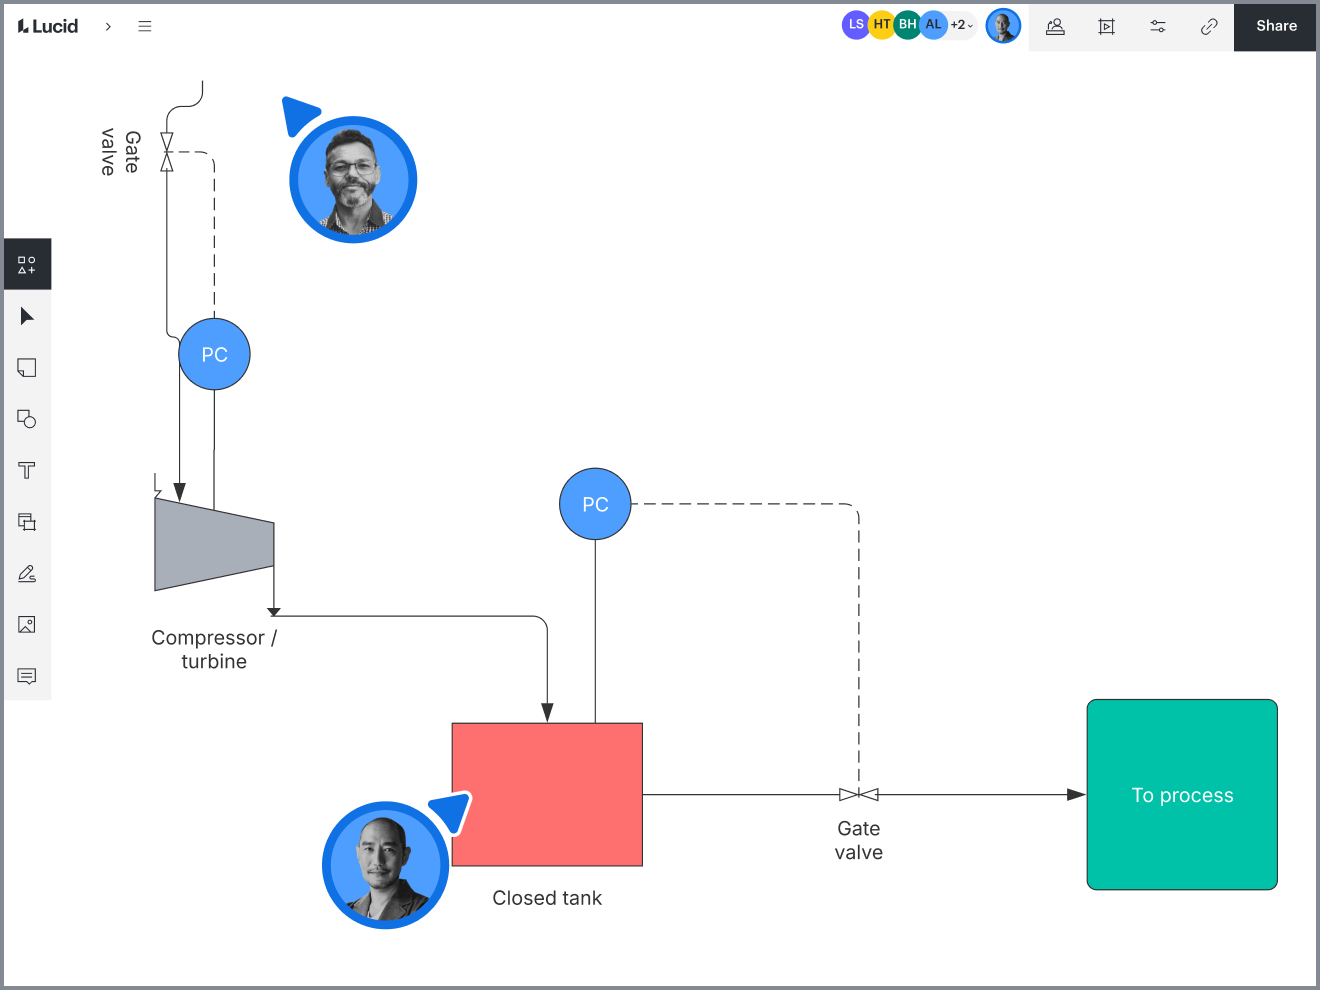Click the bearded collaborator's cursor avatar
The width and height of the screenshot is (1320, 990).
[x=353, y=180]
